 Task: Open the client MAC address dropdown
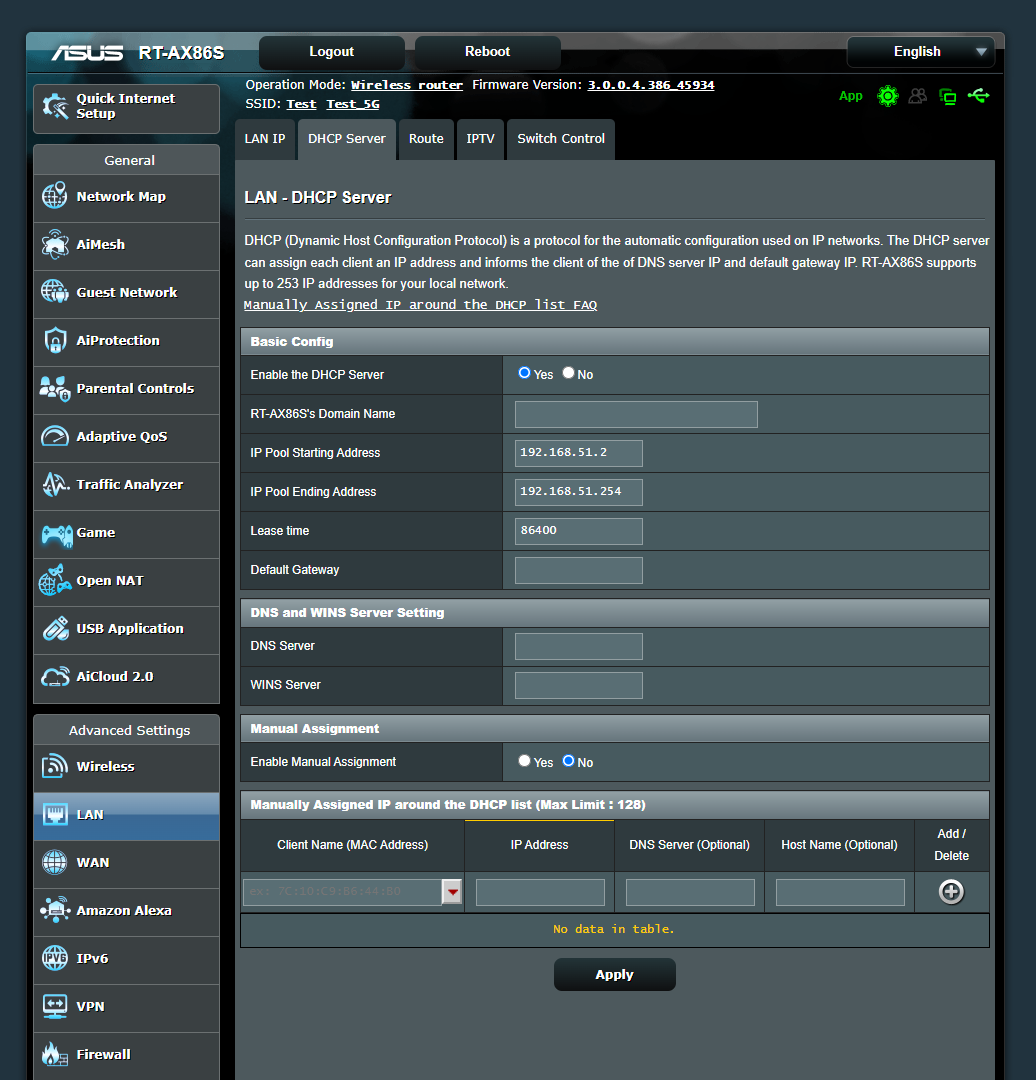pyautogui.click(x=452, y=891)
